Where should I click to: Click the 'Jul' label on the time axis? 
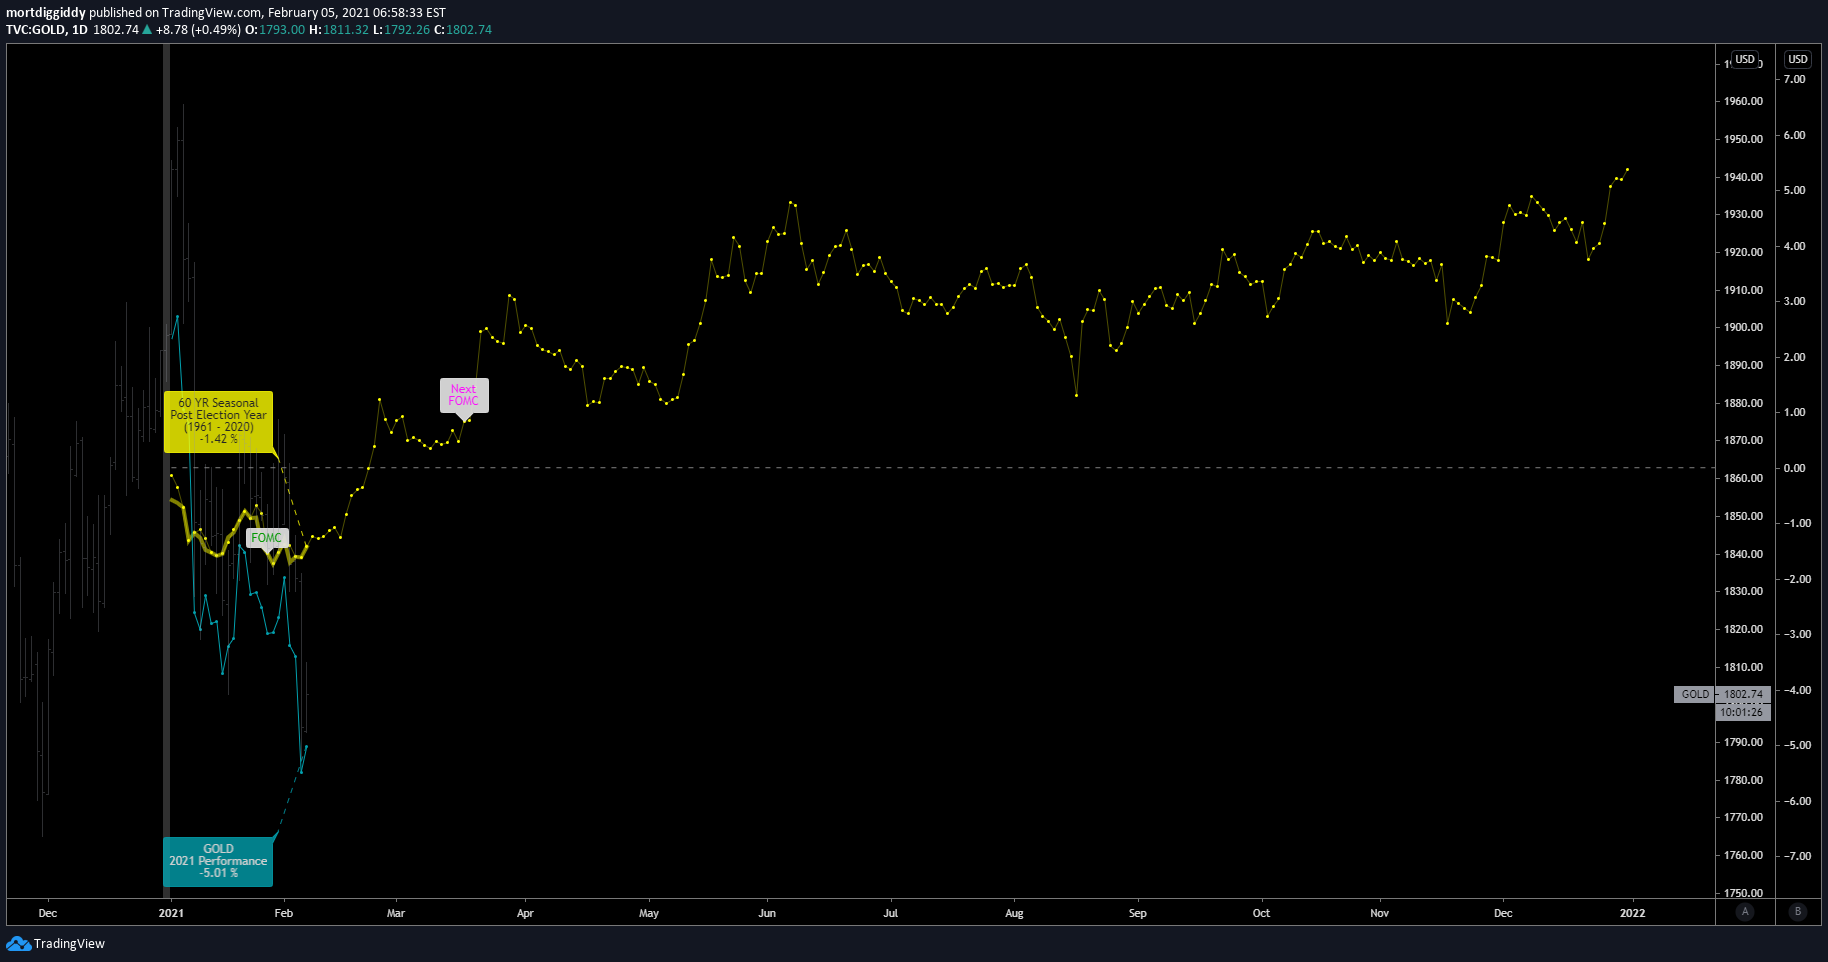coord(891,913)
